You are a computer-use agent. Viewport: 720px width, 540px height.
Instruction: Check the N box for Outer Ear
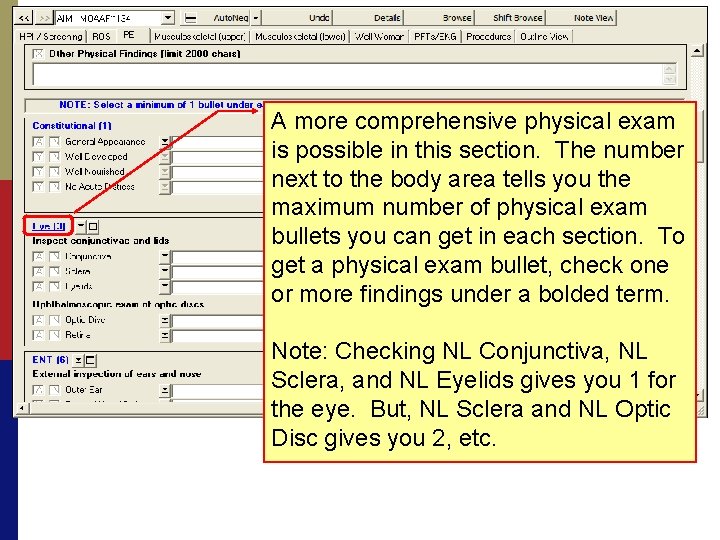pos(54,390)
